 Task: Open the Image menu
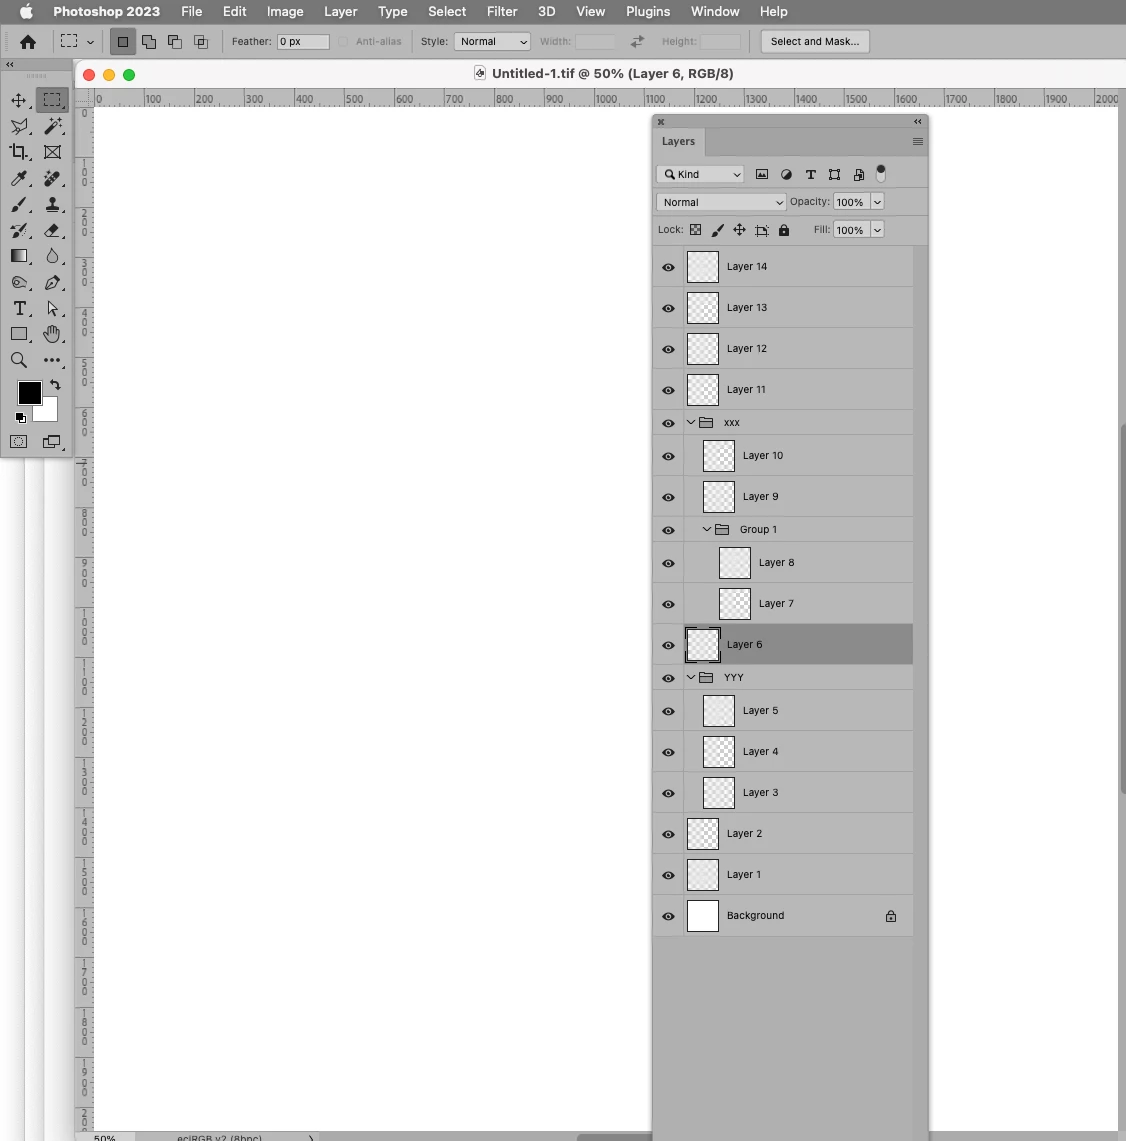click(285, 12)
